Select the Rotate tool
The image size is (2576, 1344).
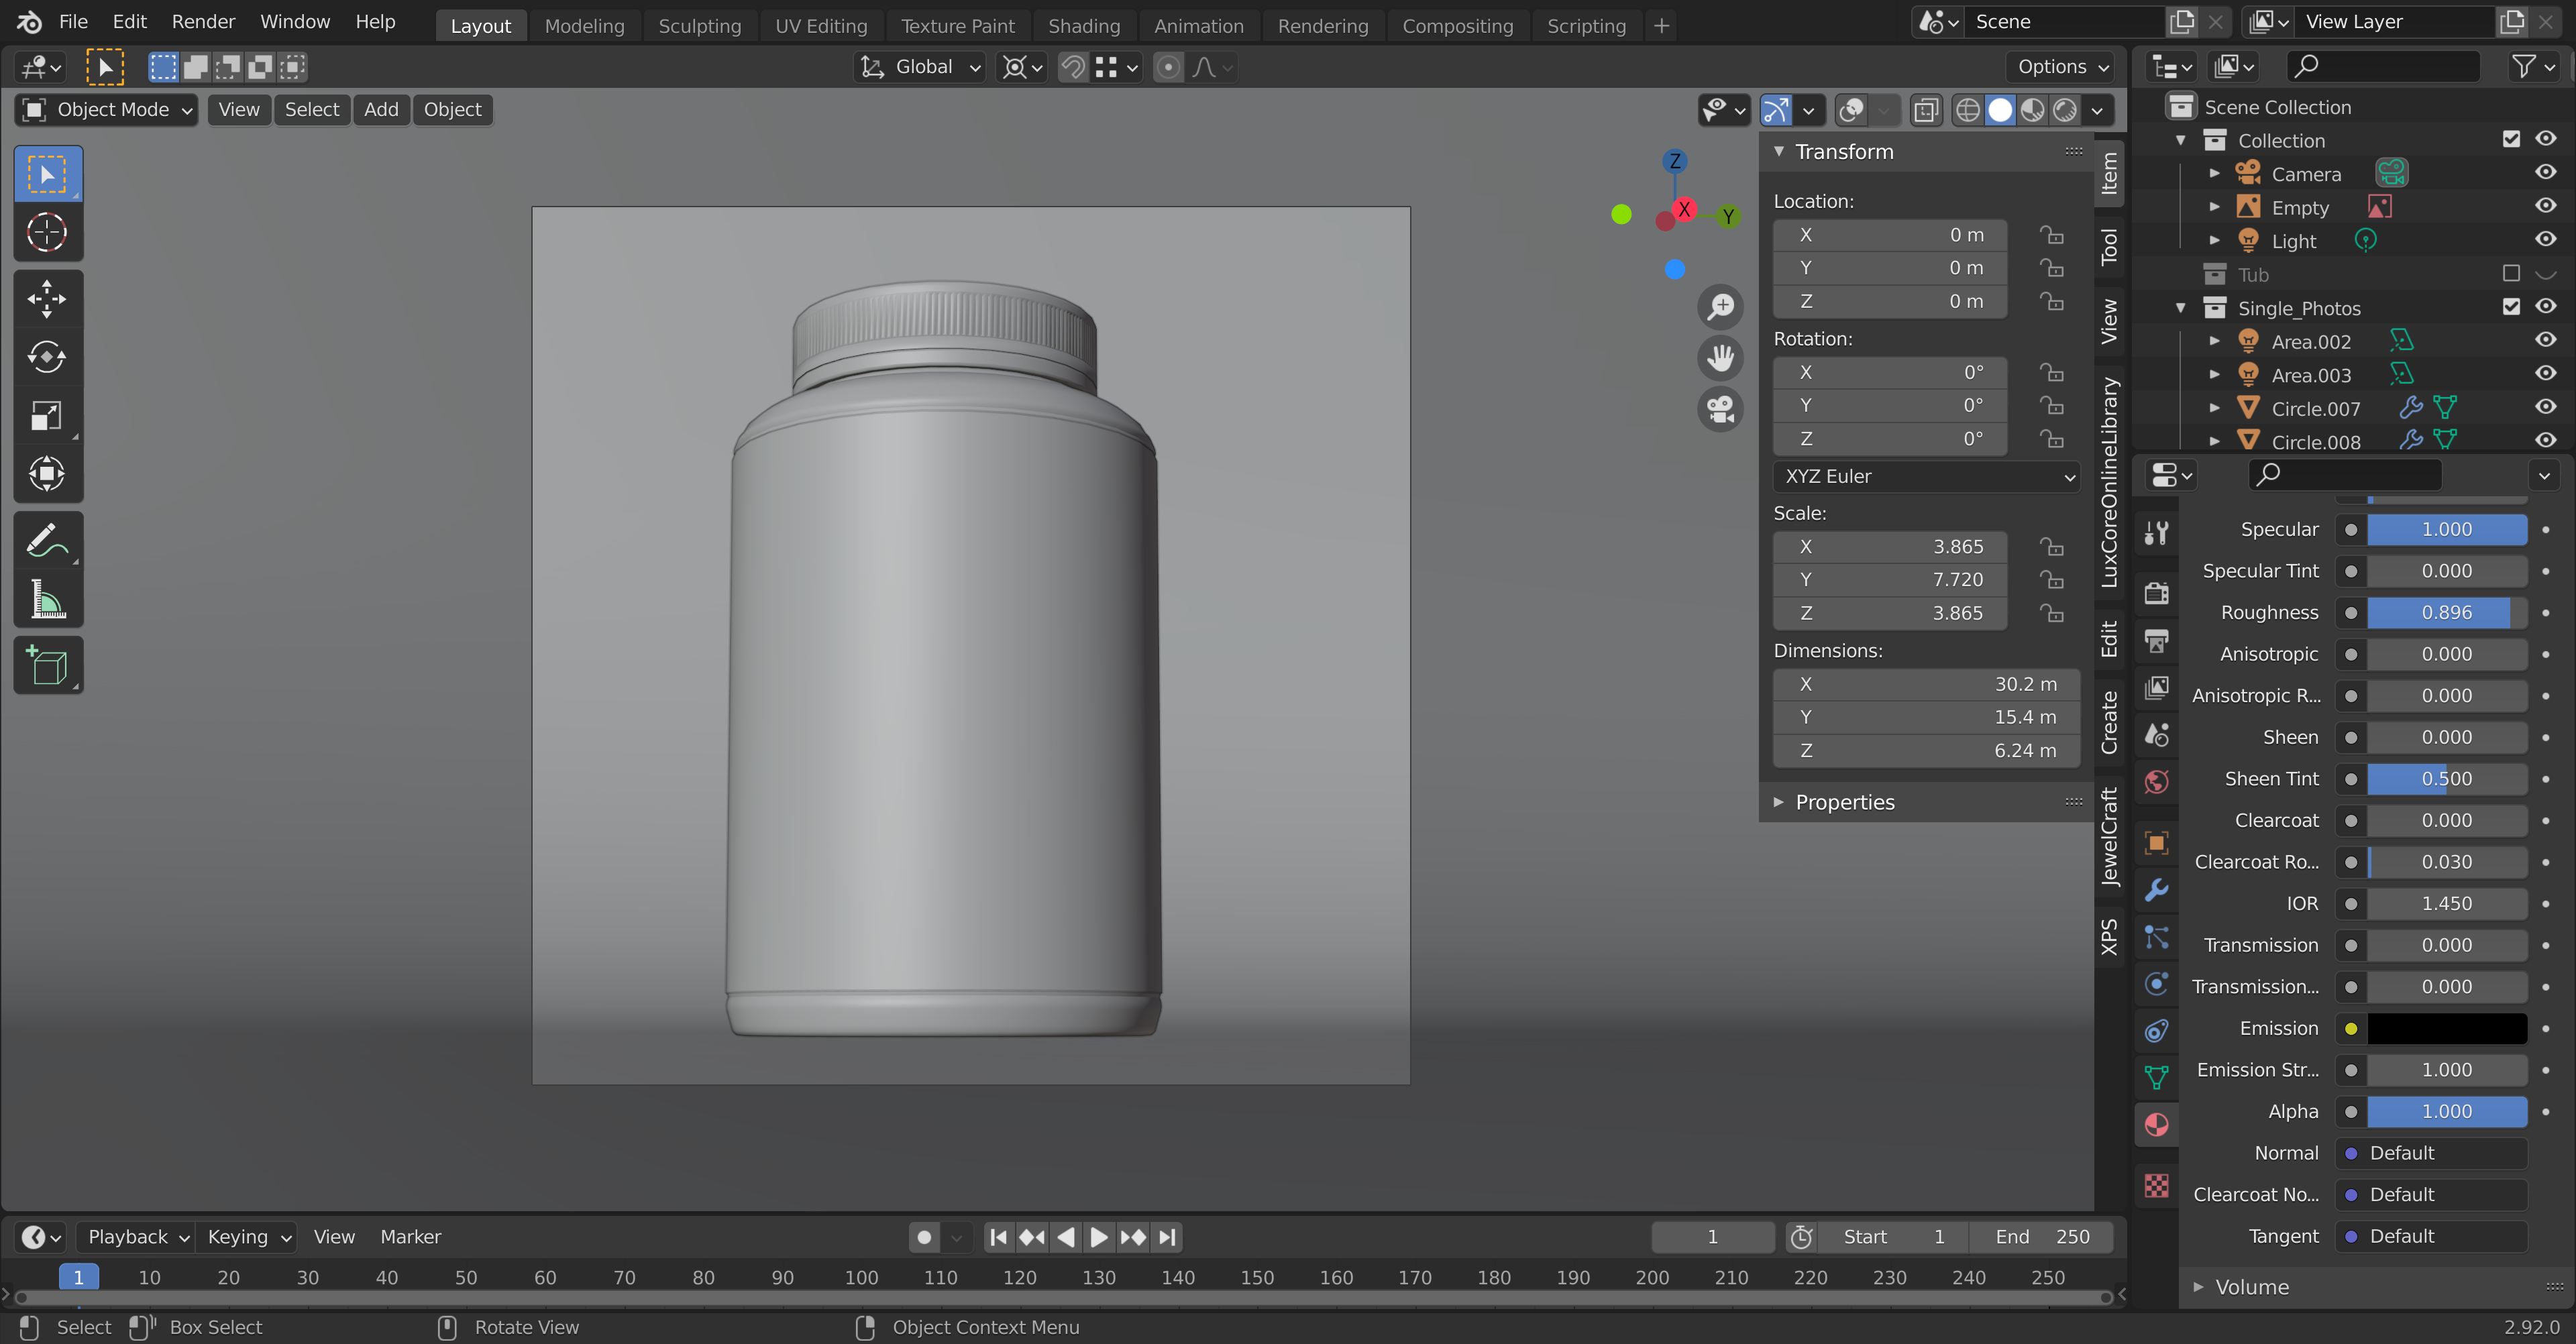coord(47,357)
